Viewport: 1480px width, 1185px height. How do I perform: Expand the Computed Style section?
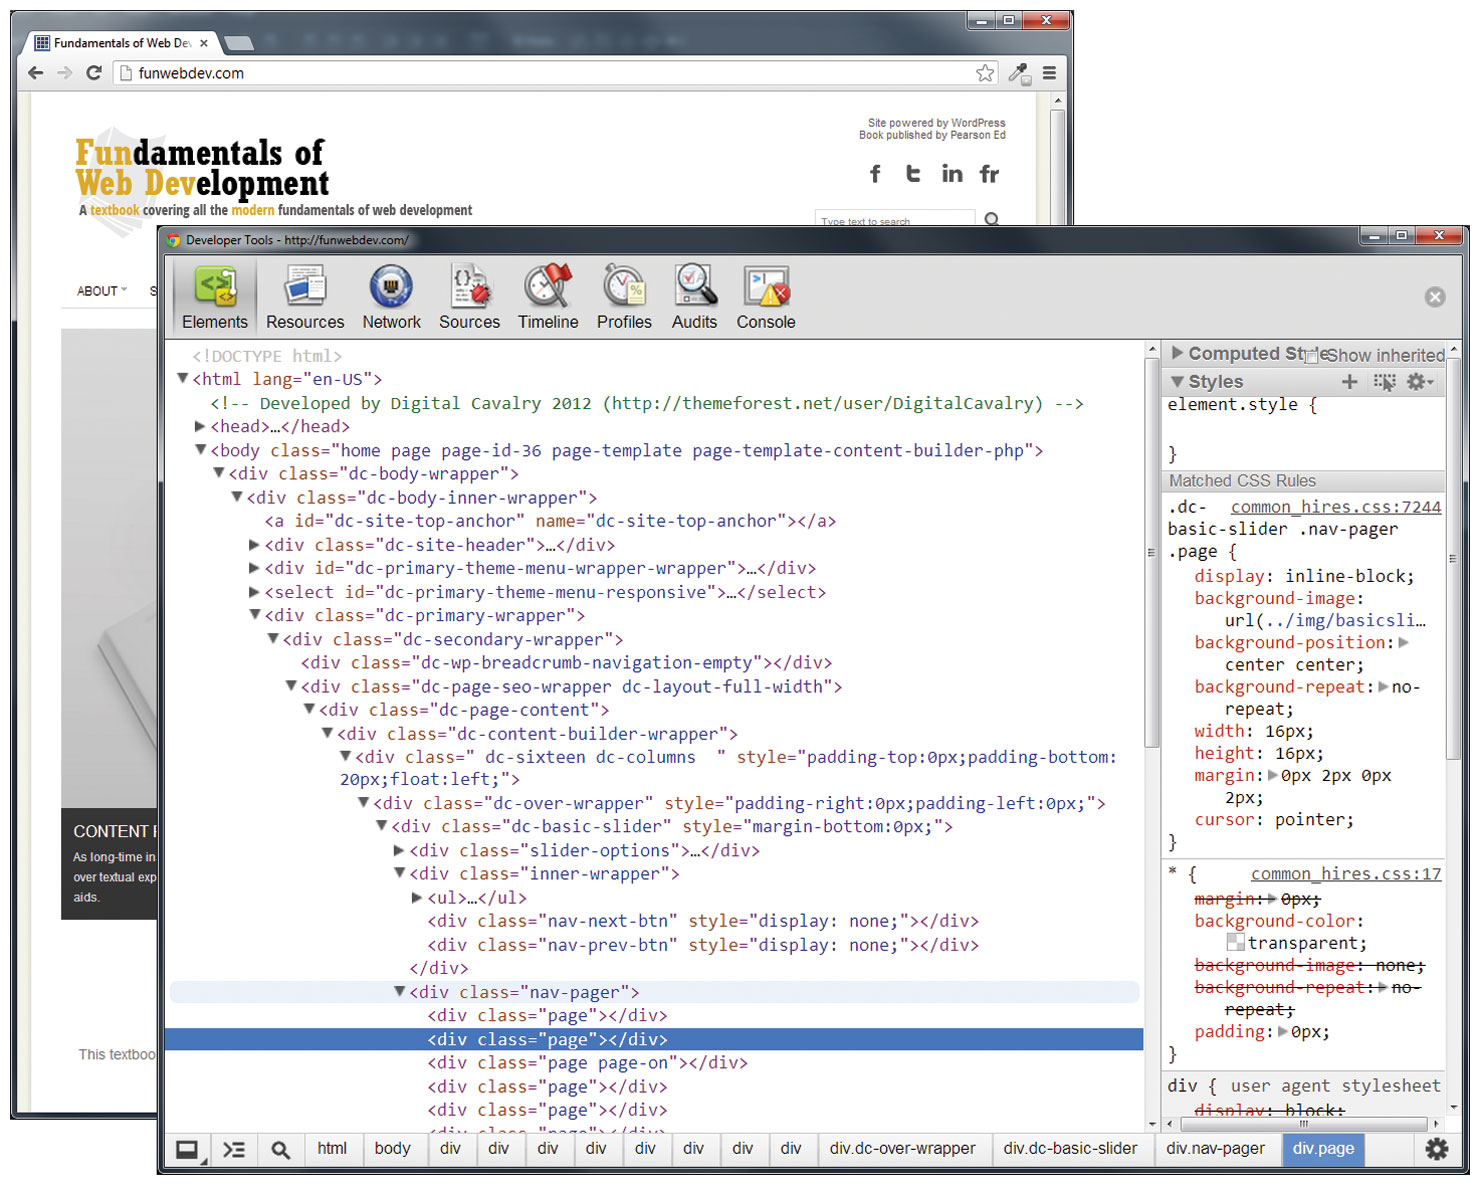tap(1178, 353)
